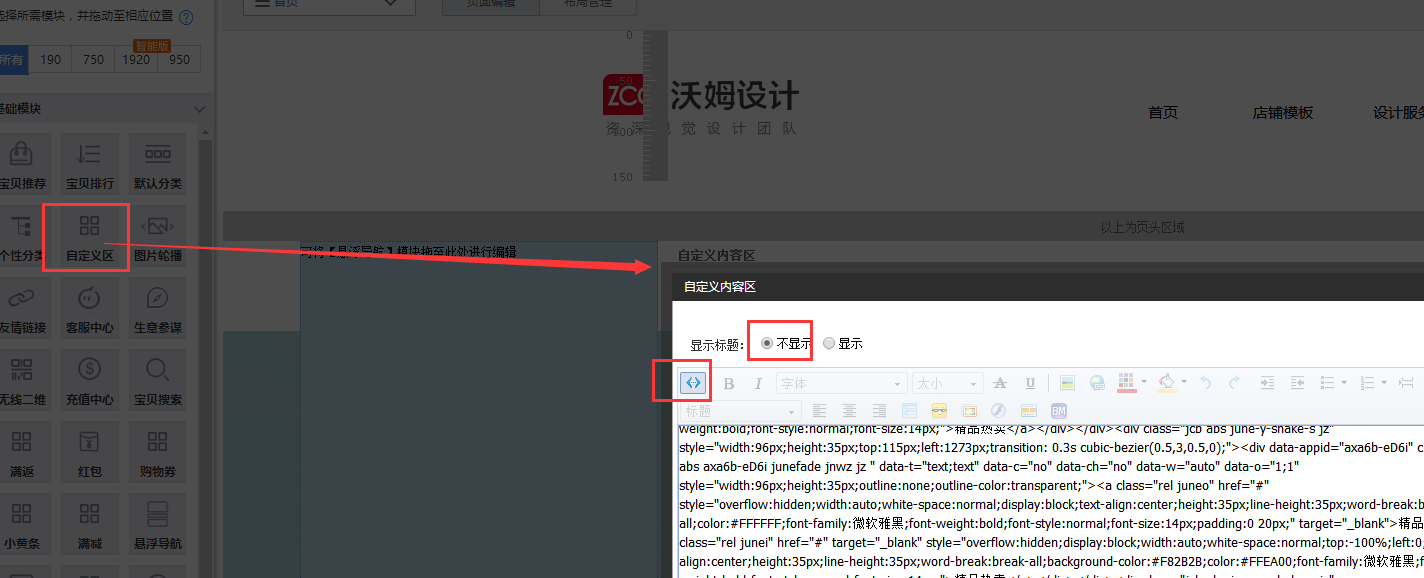1424x578 pixels.
Task: Switch to the 750 width tab
Action: (93, 60)
